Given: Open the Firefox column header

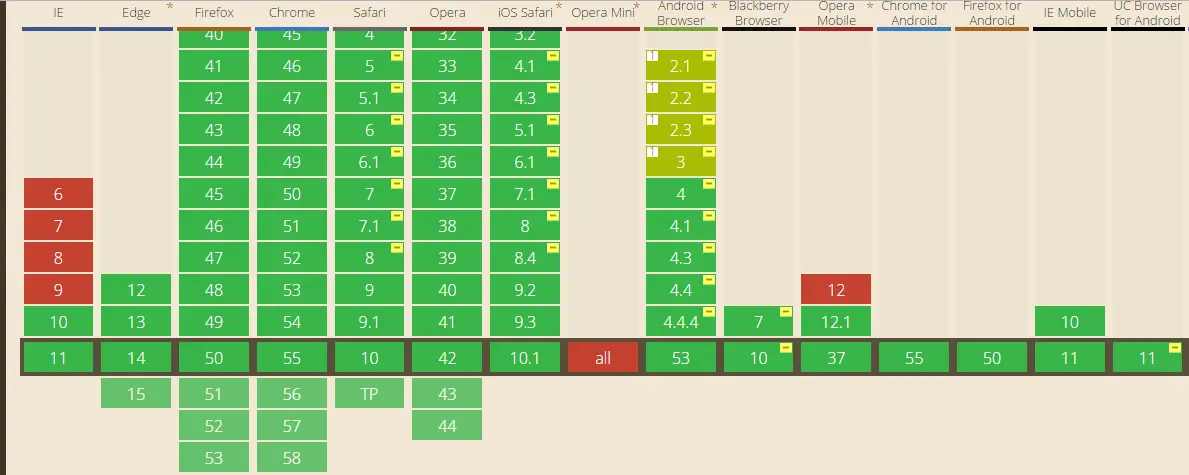Looking at the screenshot, I should pos(214,13).
